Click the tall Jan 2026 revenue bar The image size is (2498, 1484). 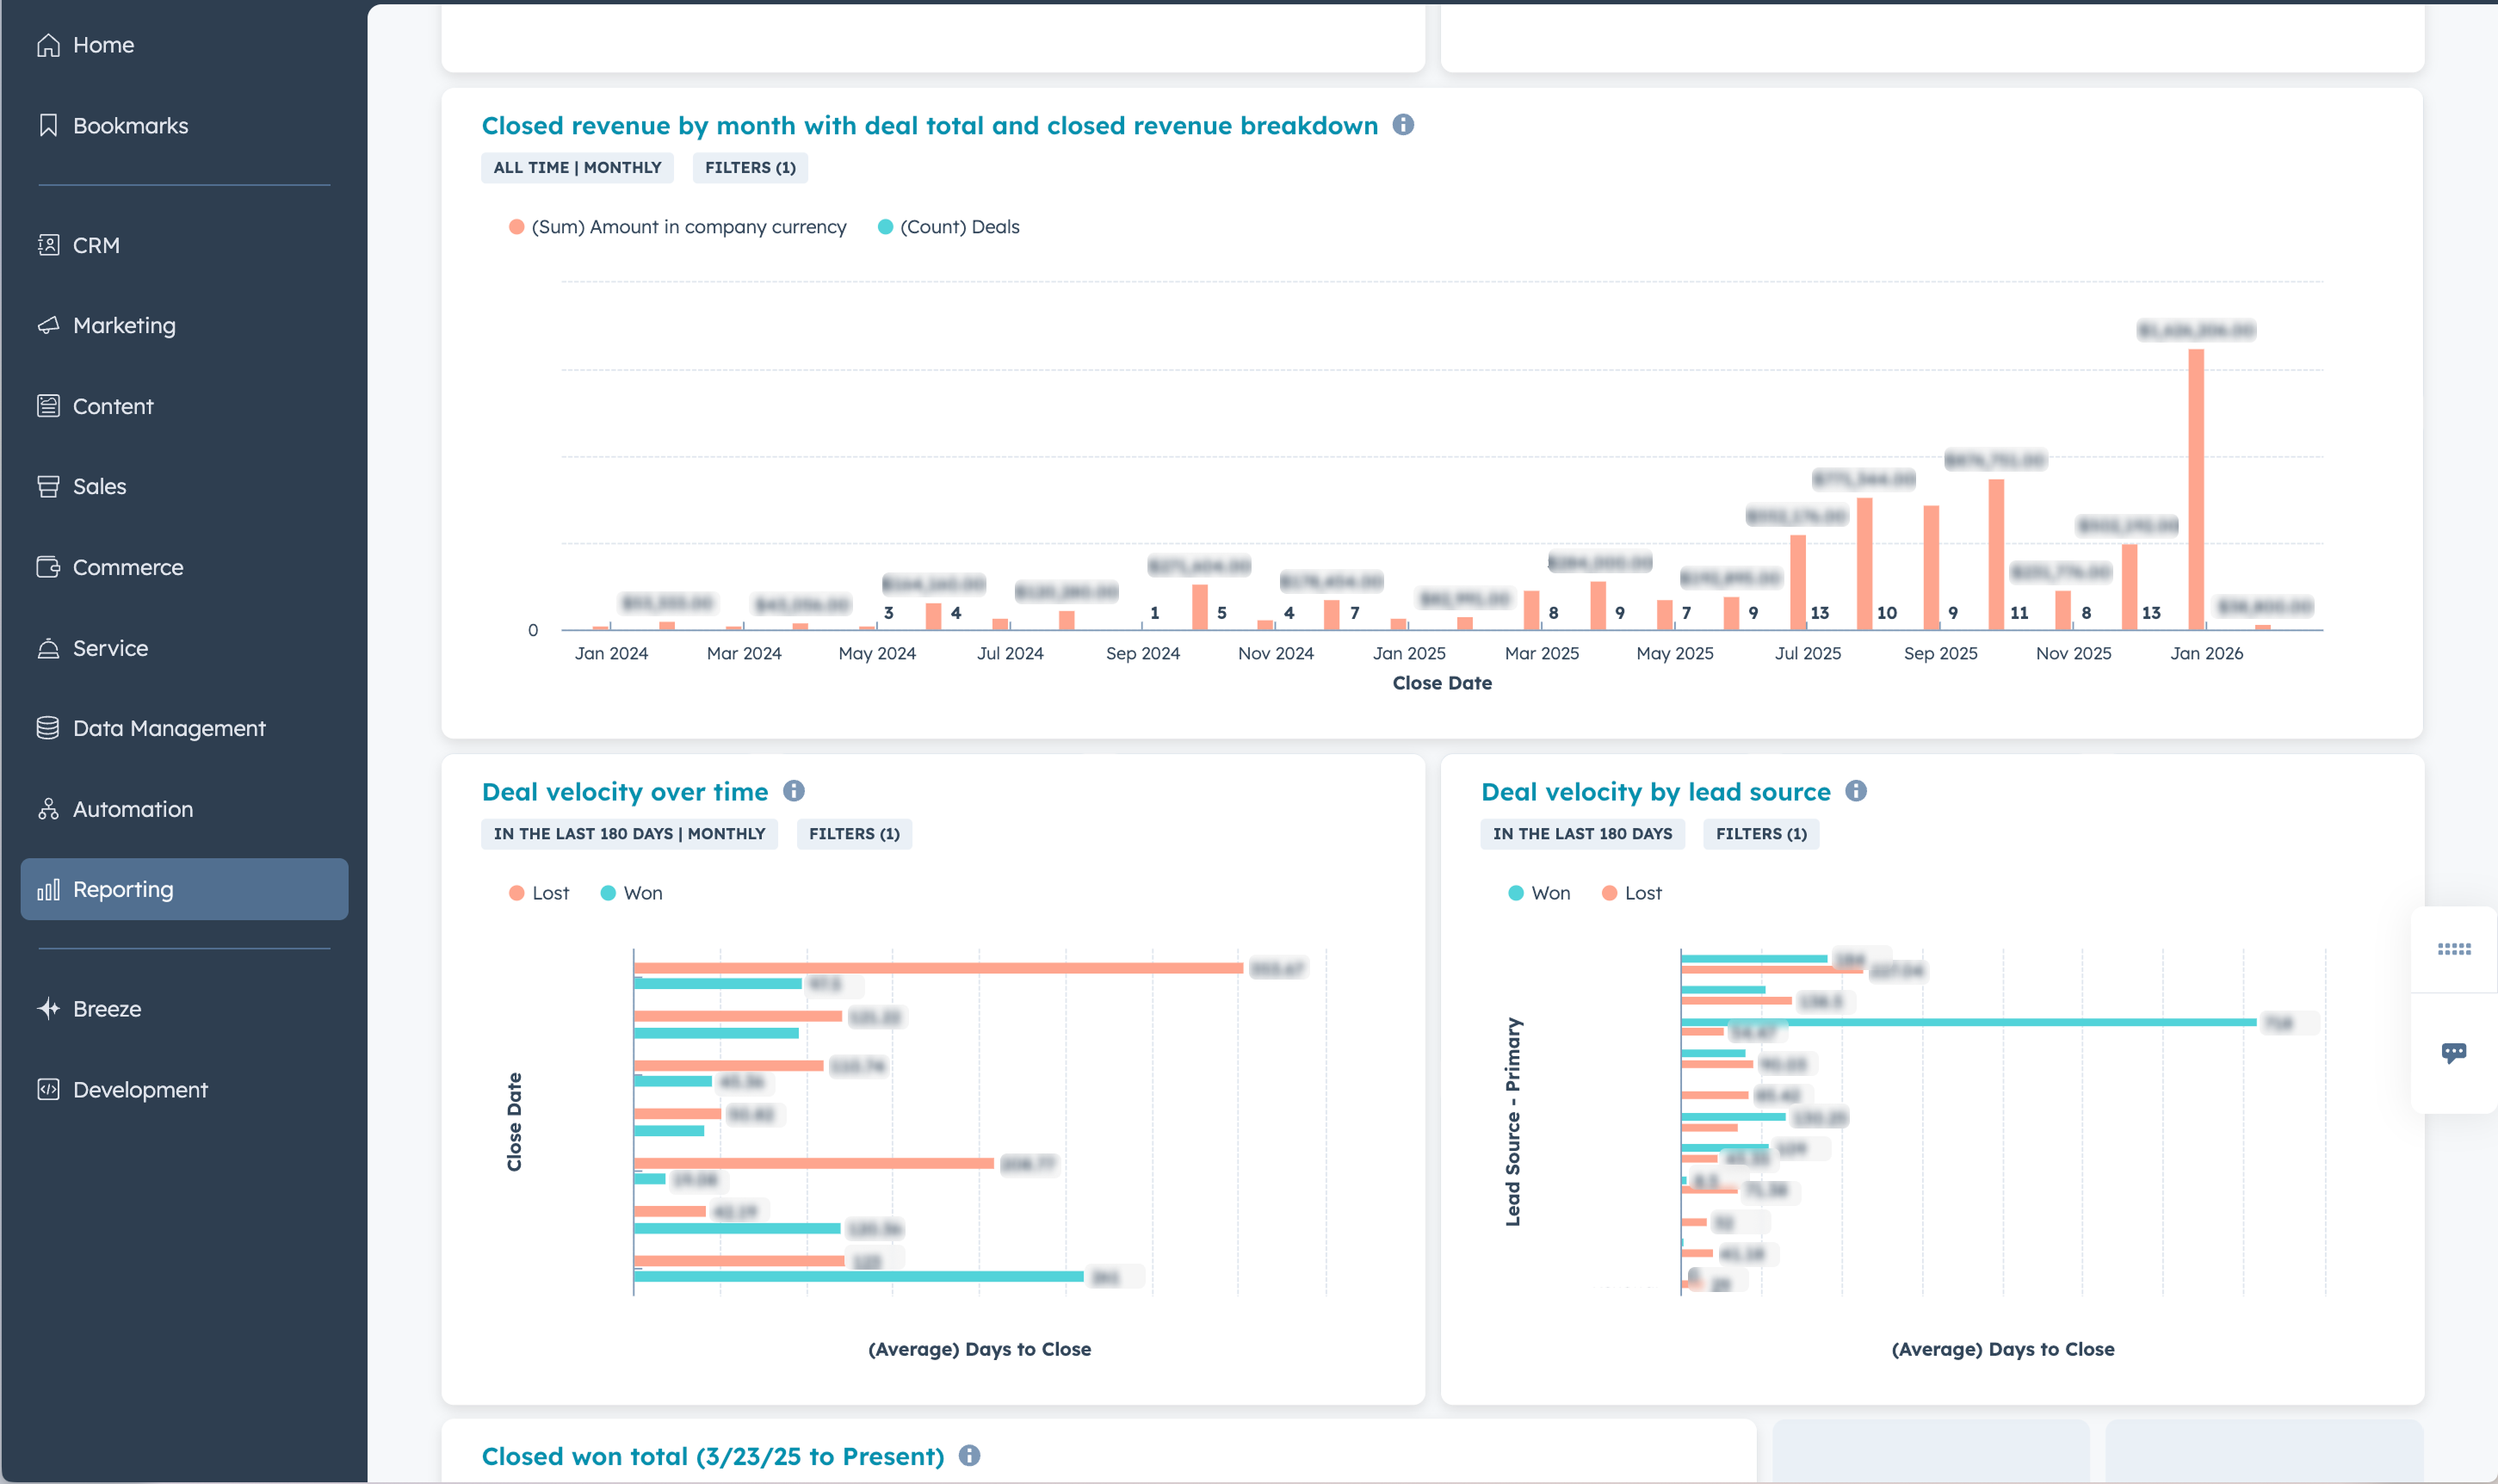pyautogui.click(x=2195, y=490)
